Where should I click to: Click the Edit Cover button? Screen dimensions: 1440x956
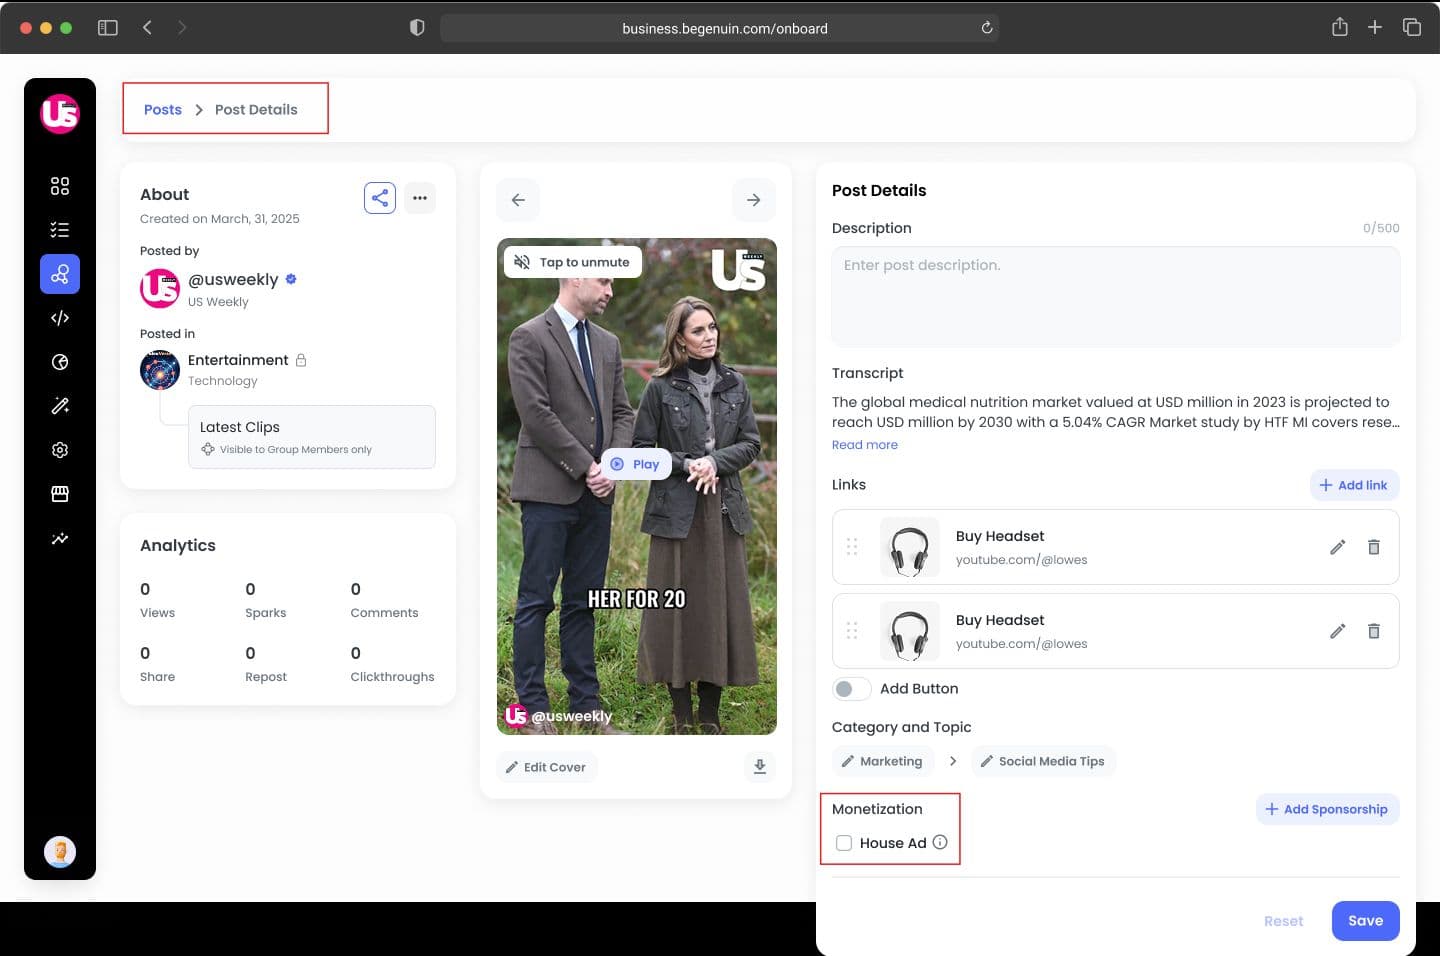pos(546,767)
